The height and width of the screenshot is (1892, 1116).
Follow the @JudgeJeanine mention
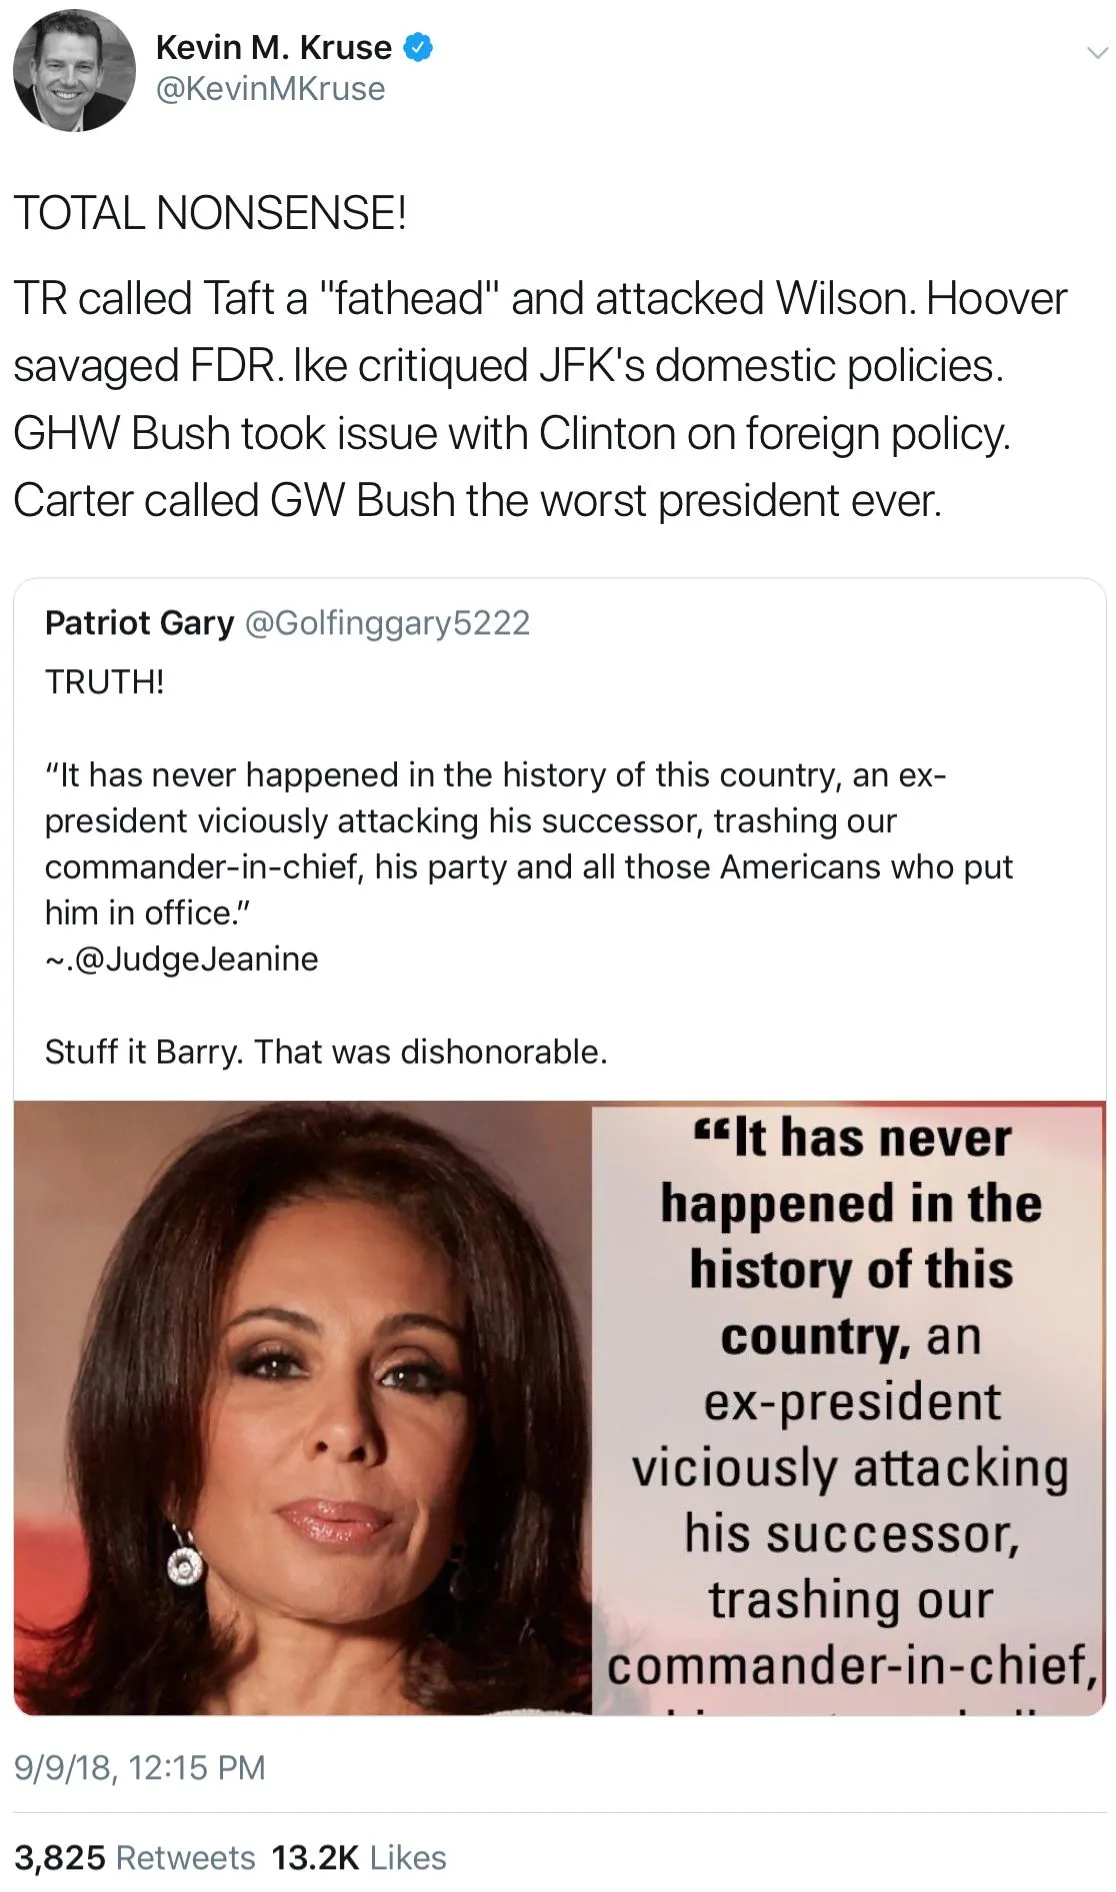click(x=196, y=959)
